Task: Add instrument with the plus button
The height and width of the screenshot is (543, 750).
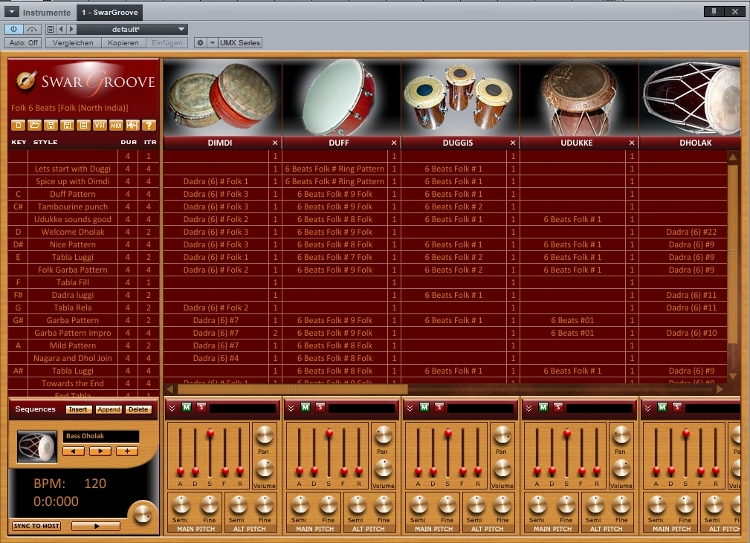Action: pyautogui.click(x=127, y=451)
